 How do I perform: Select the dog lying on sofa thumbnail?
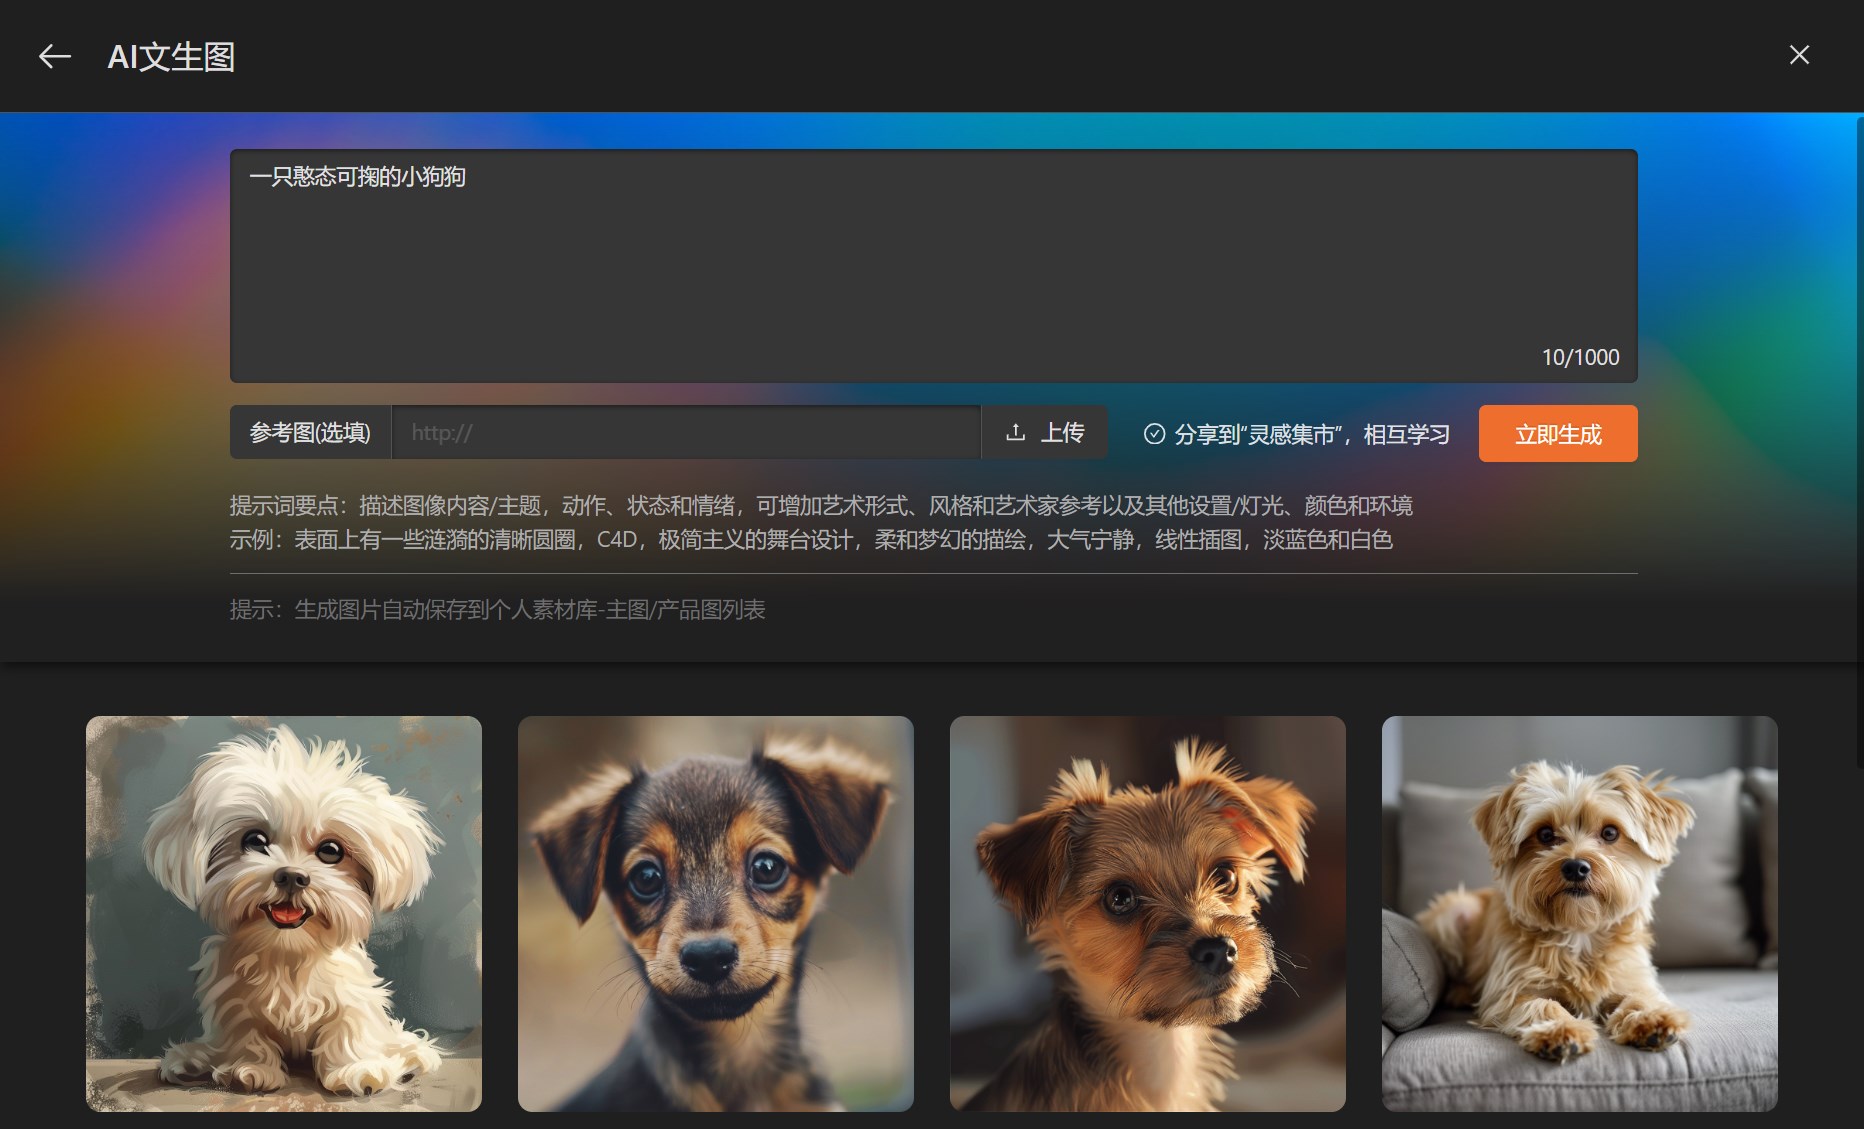(x=1580, y=914)
